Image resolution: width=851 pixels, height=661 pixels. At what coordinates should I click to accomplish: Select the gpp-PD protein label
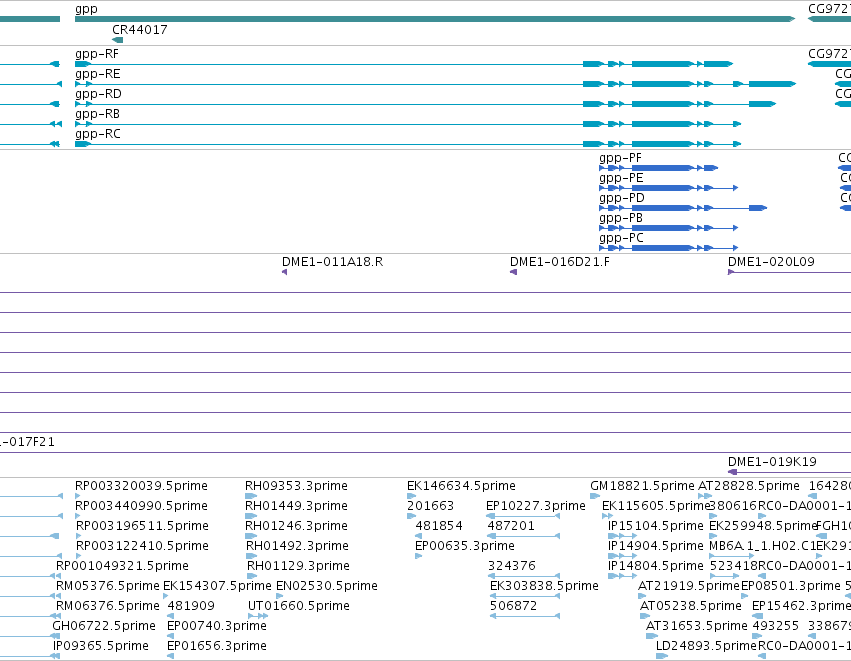point(622,198)
